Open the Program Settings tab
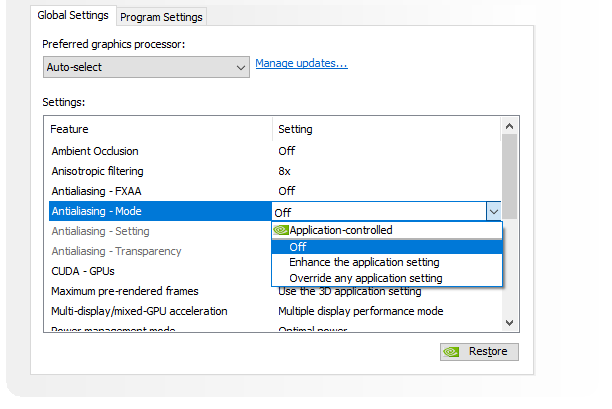 [x=161, y=17]
